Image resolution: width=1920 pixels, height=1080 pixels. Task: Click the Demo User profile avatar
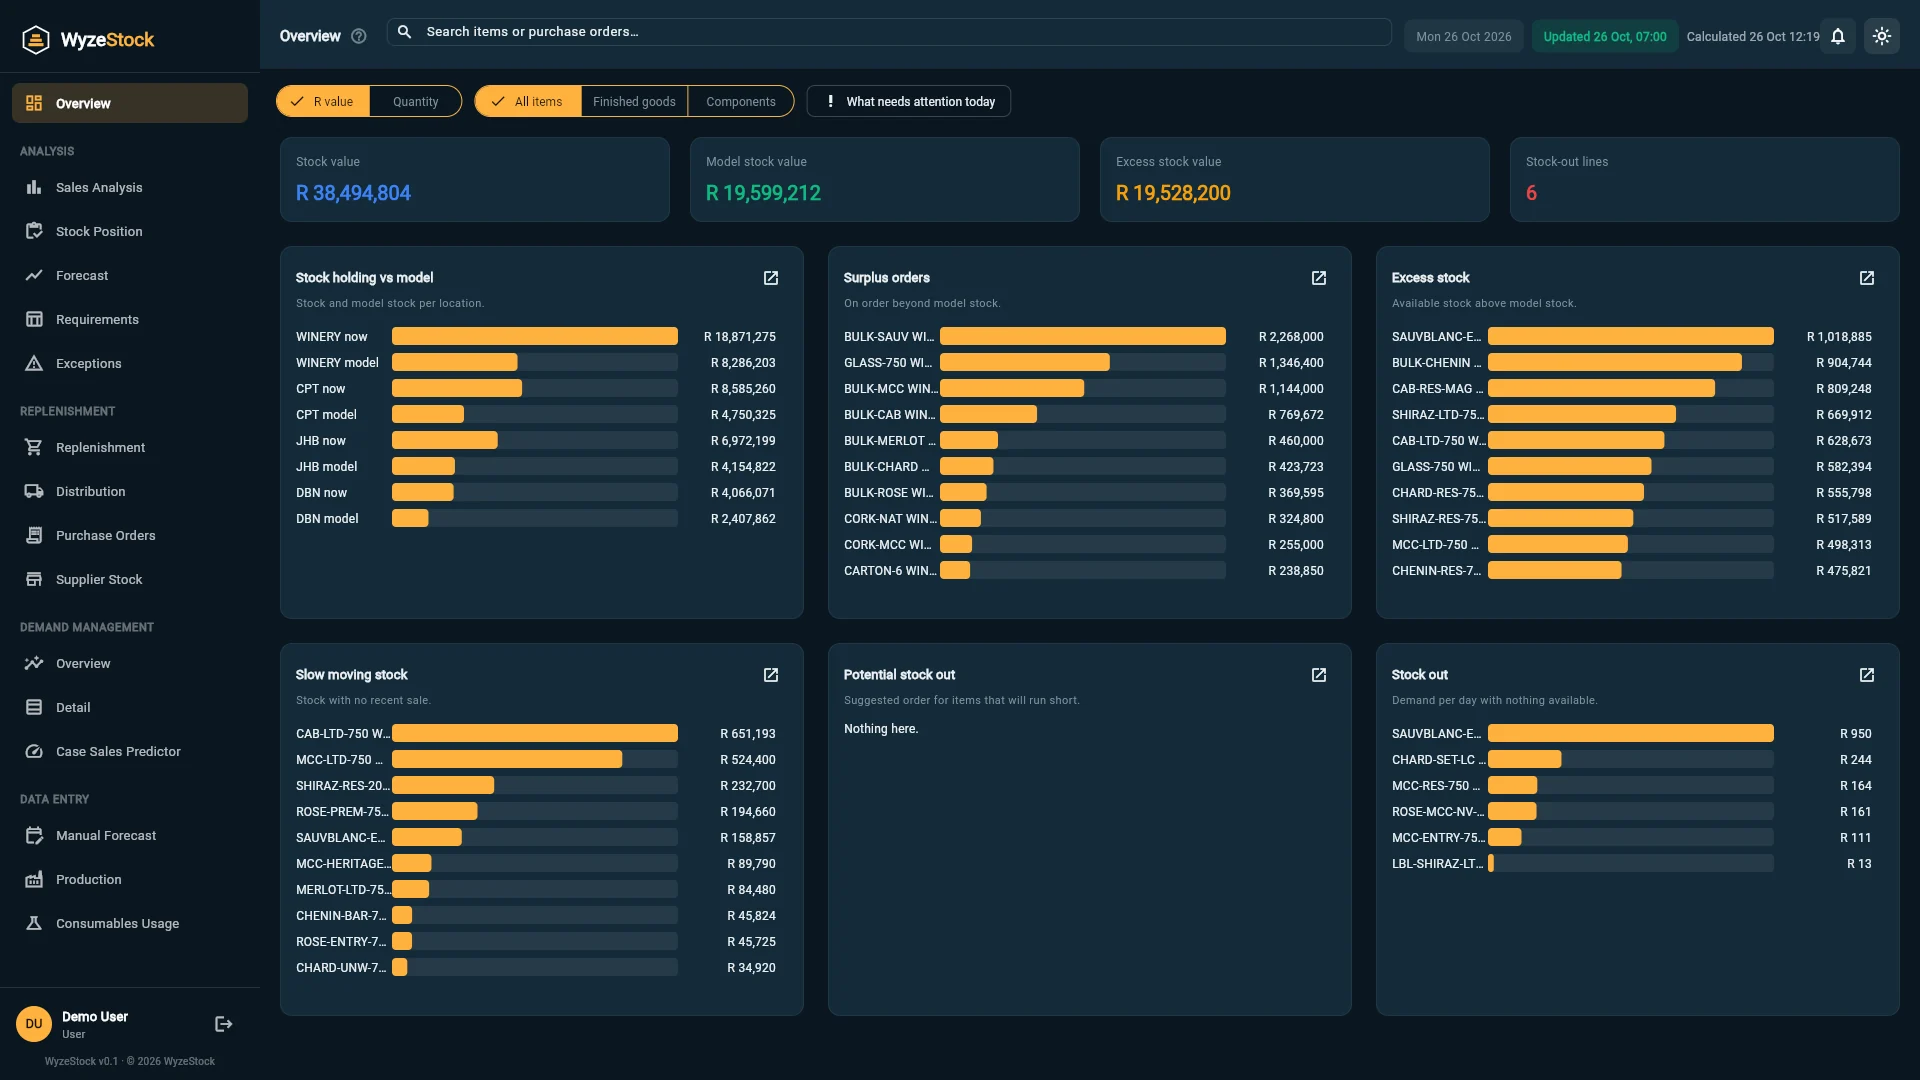click(34, 1024)
